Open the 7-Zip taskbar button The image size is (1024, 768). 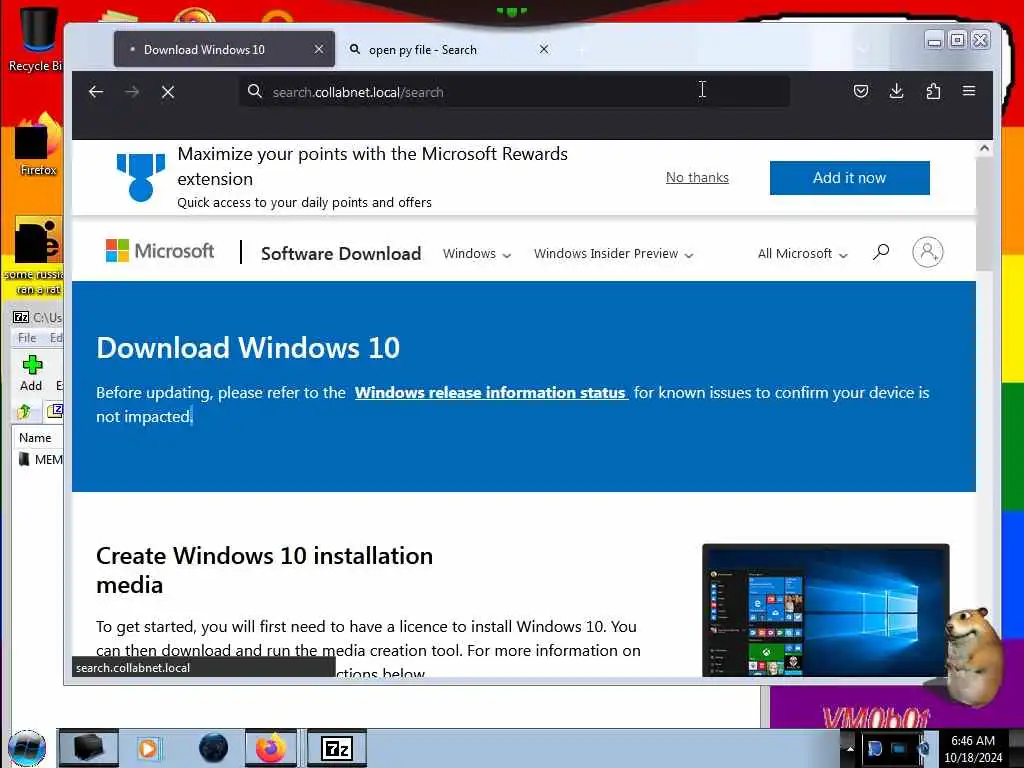(337, 748)
